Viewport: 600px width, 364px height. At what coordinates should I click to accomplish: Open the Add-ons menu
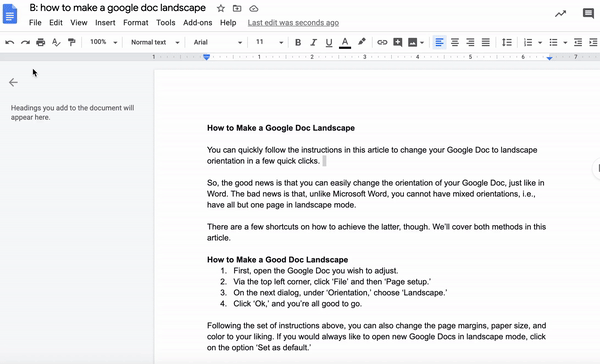tap(197, 23)
